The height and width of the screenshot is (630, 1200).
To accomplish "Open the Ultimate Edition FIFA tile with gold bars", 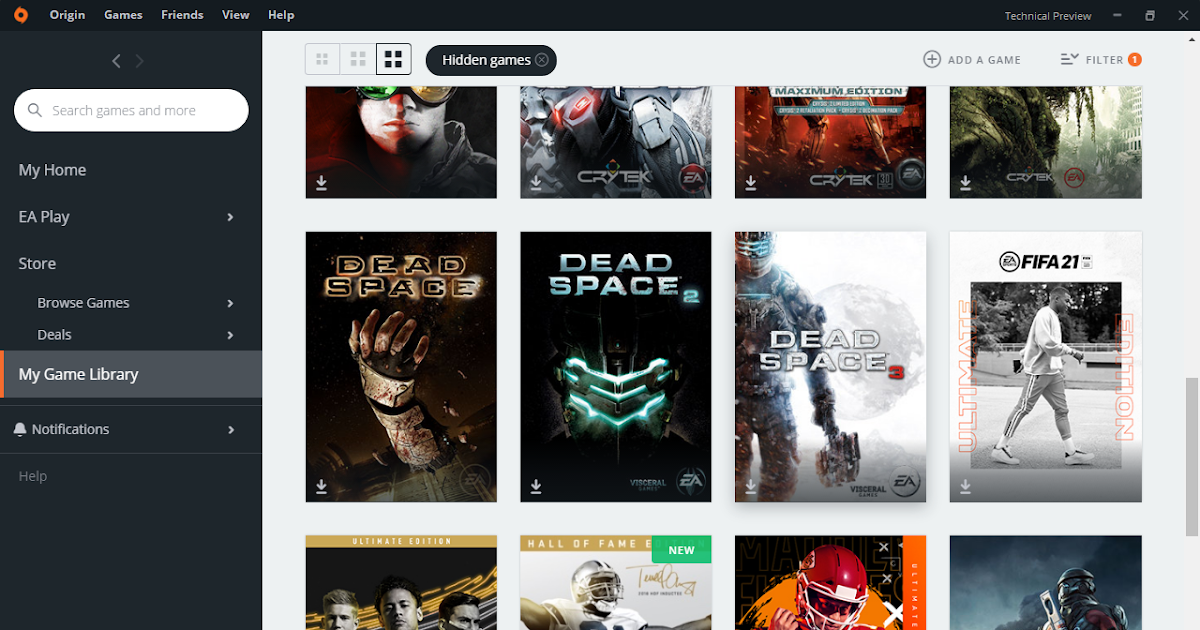I will tap(401, 582).
